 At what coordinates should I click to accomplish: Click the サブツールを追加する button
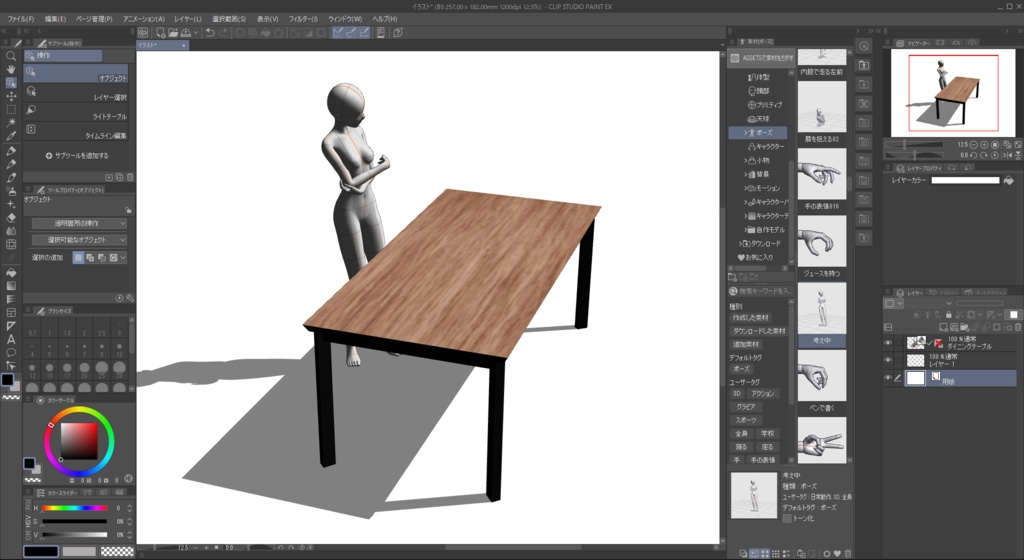(77, 156)
